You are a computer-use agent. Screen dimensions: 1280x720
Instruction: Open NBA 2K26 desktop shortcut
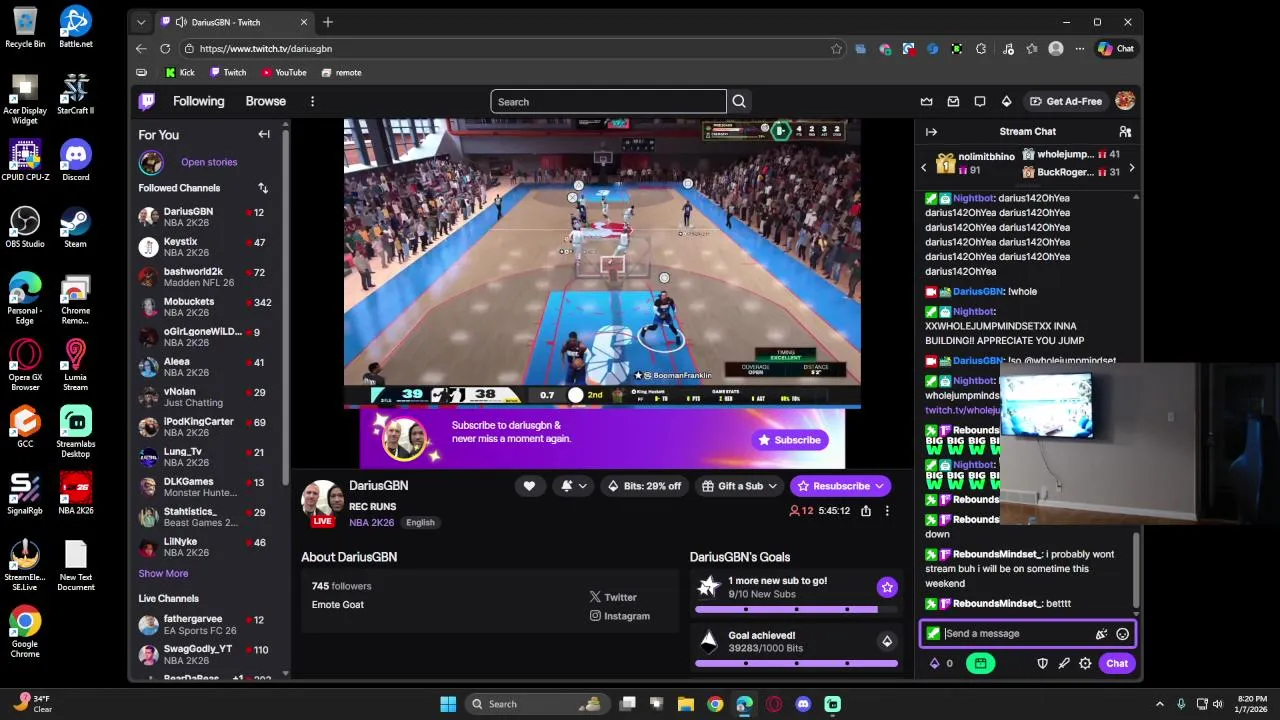coord(76,492)
